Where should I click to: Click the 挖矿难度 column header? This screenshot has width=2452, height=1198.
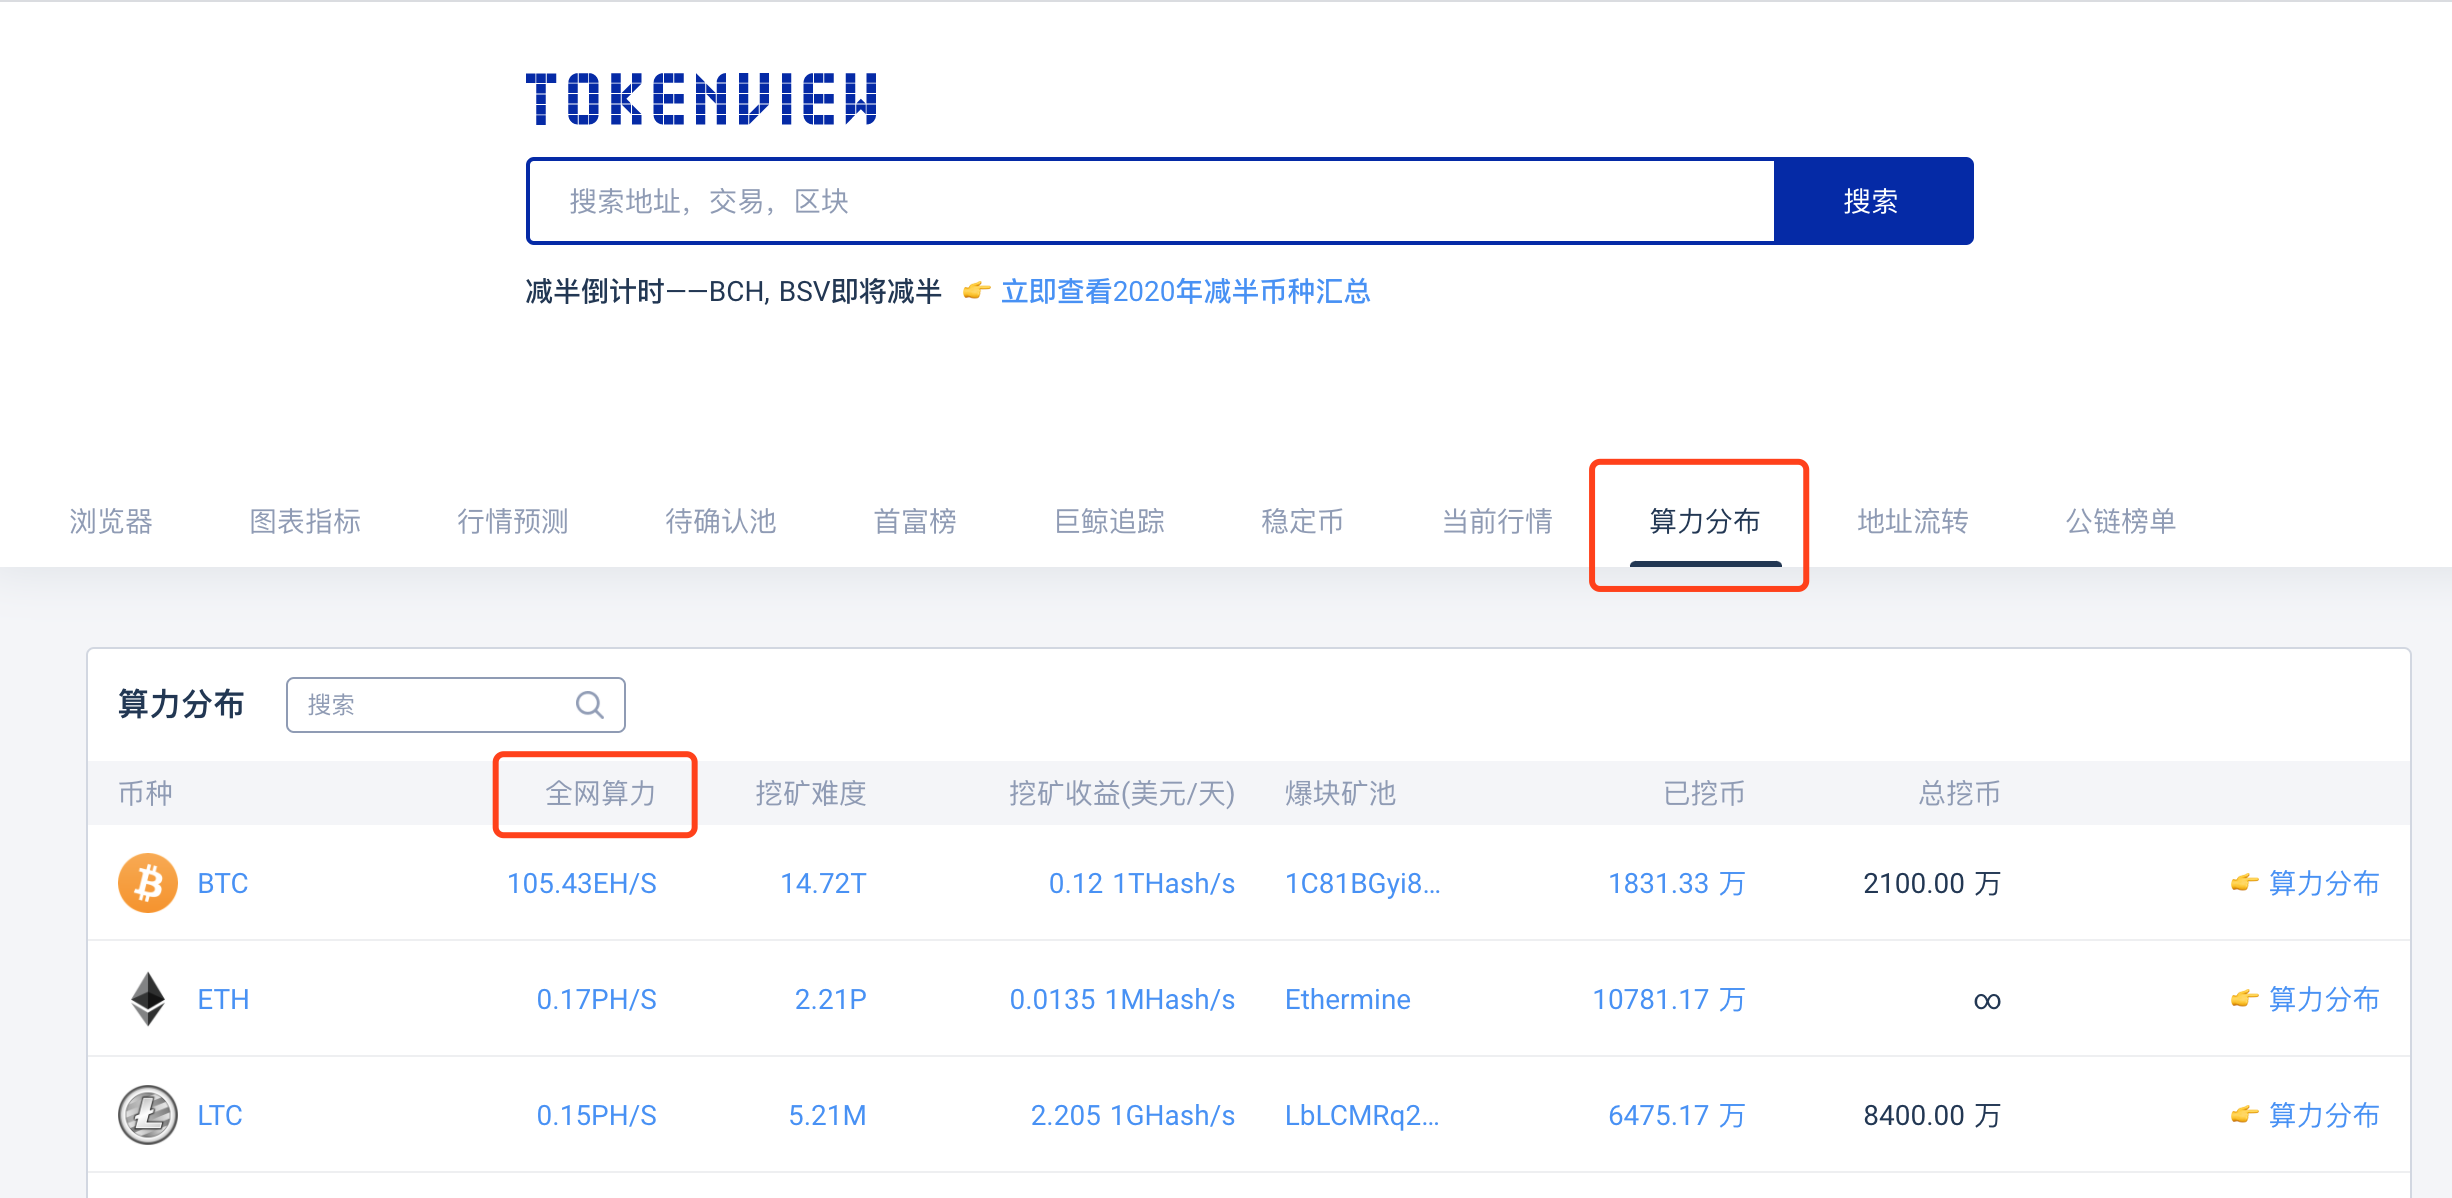coord(811,793)
